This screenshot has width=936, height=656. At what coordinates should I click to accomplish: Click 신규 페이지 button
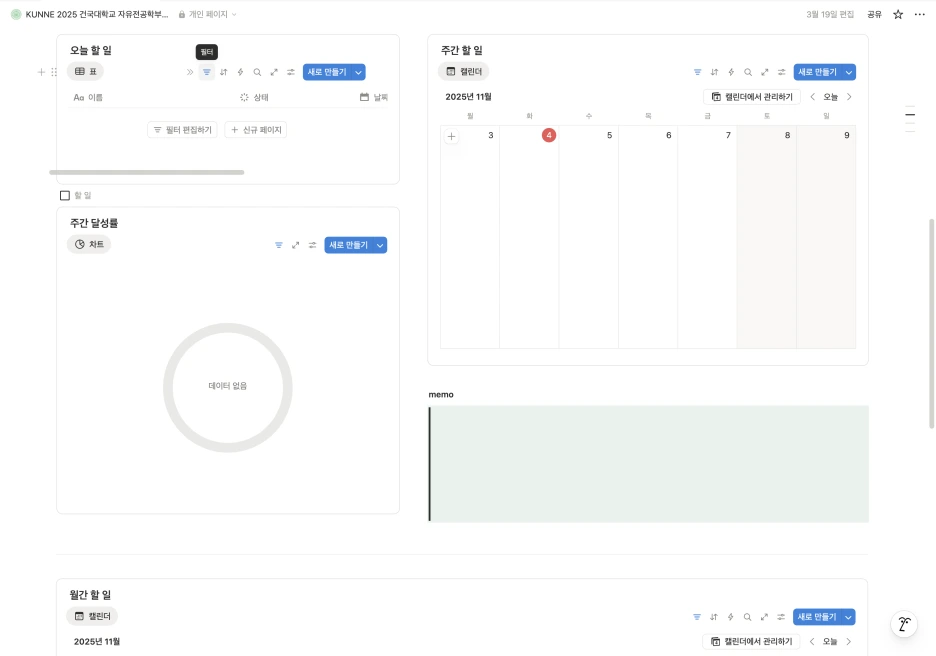(x=255, y=130)
